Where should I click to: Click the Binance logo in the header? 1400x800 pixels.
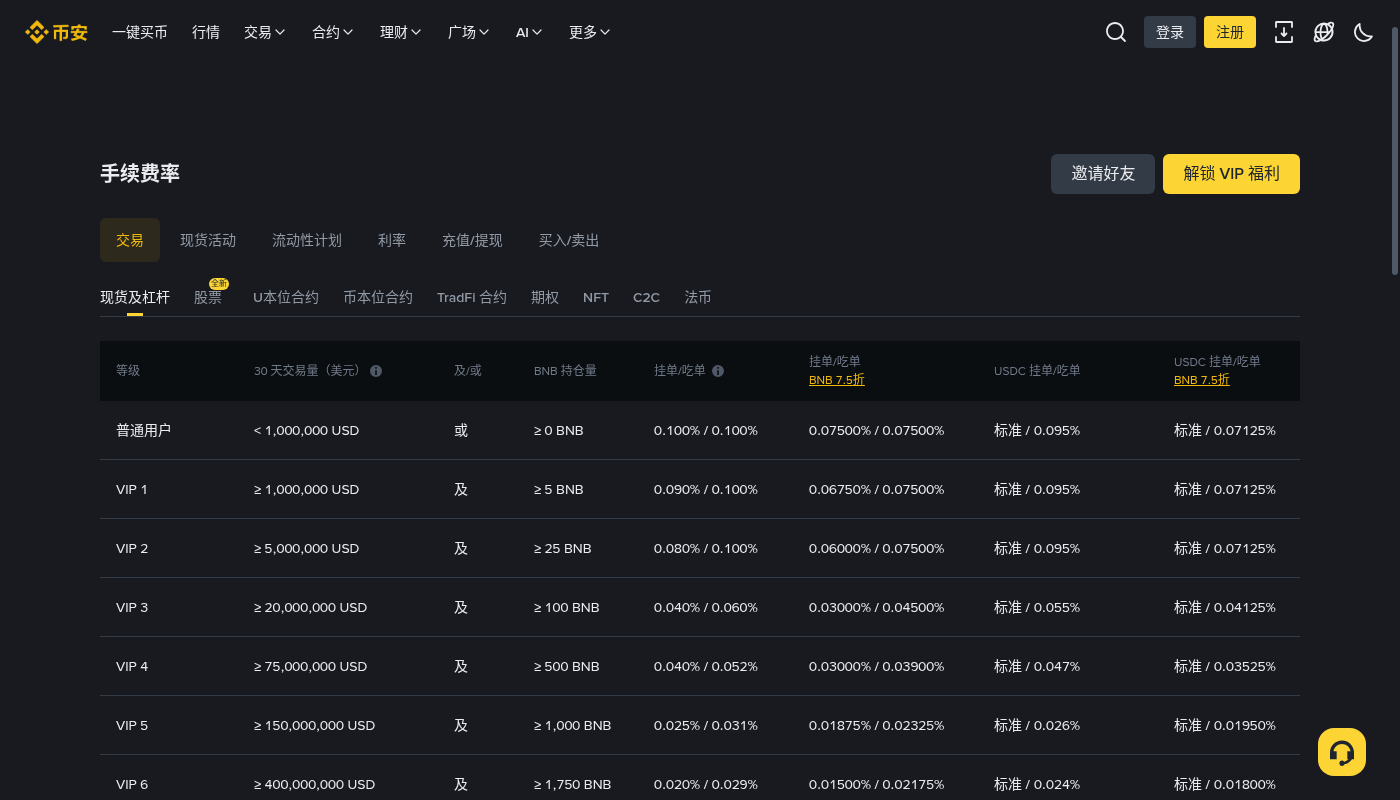(56, 32)
